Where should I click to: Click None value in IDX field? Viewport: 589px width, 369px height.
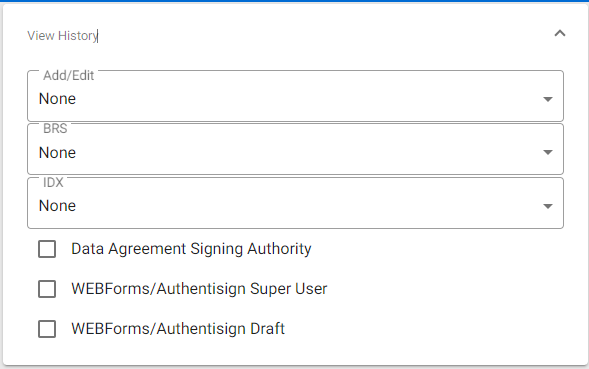point(57,206)
